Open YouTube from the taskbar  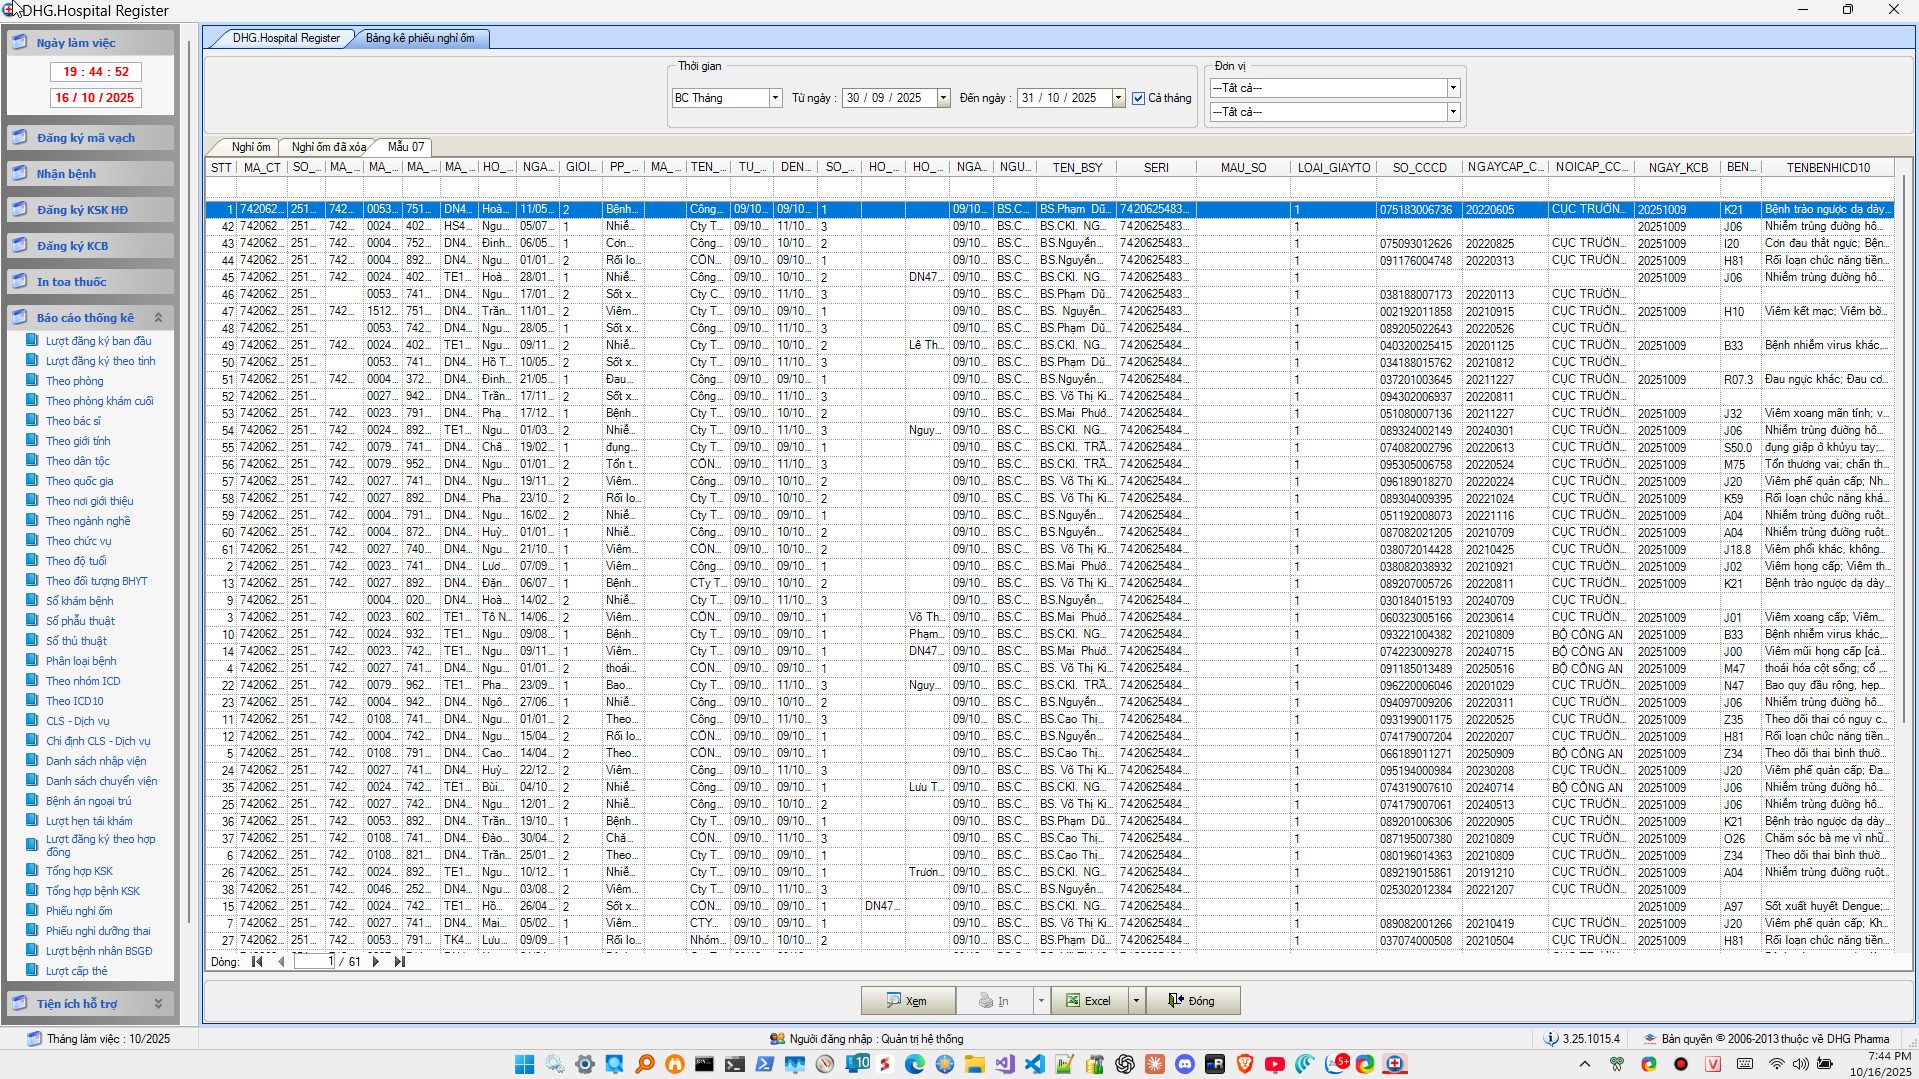coord(1274,1064)
